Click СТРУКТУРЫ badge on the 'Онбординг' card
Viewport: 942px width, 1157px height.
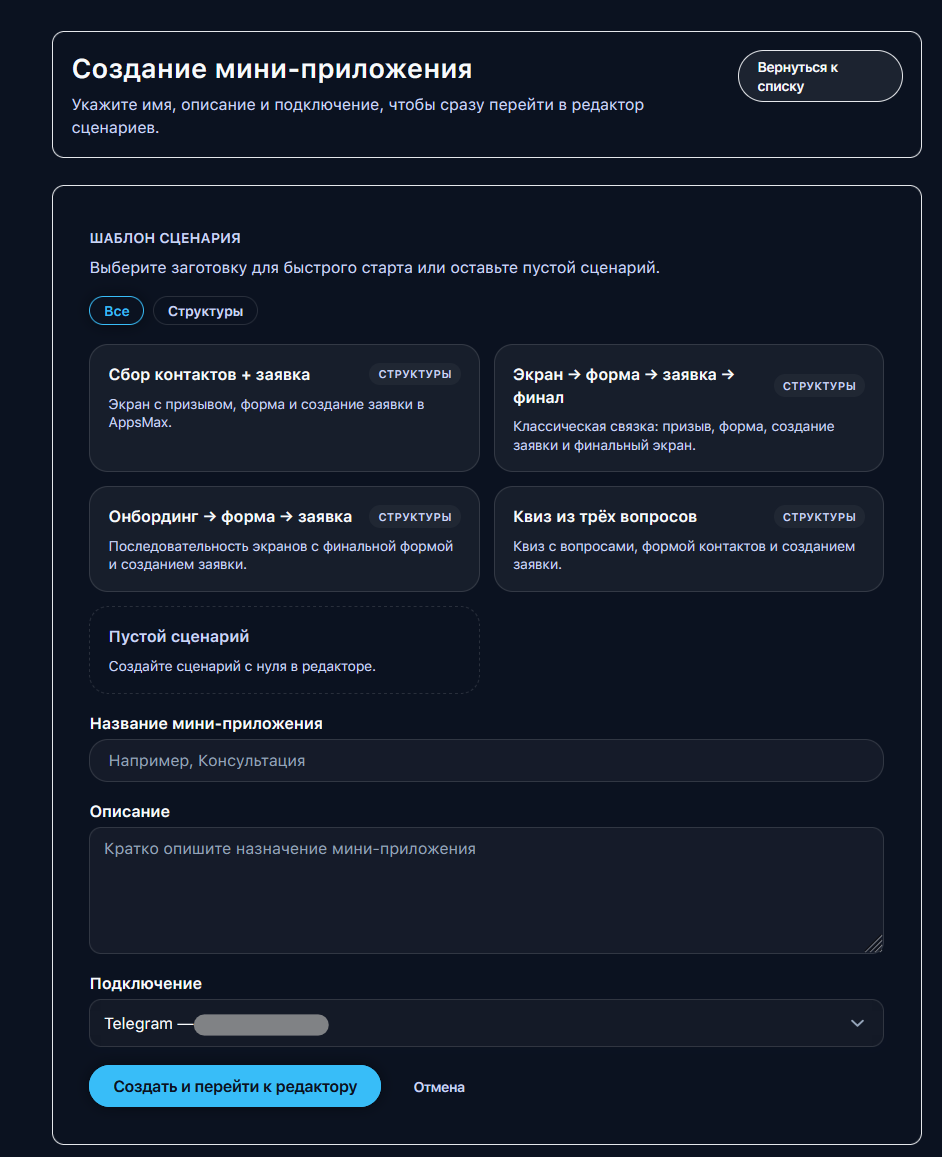pyautogui.click(x=414, y=517)
